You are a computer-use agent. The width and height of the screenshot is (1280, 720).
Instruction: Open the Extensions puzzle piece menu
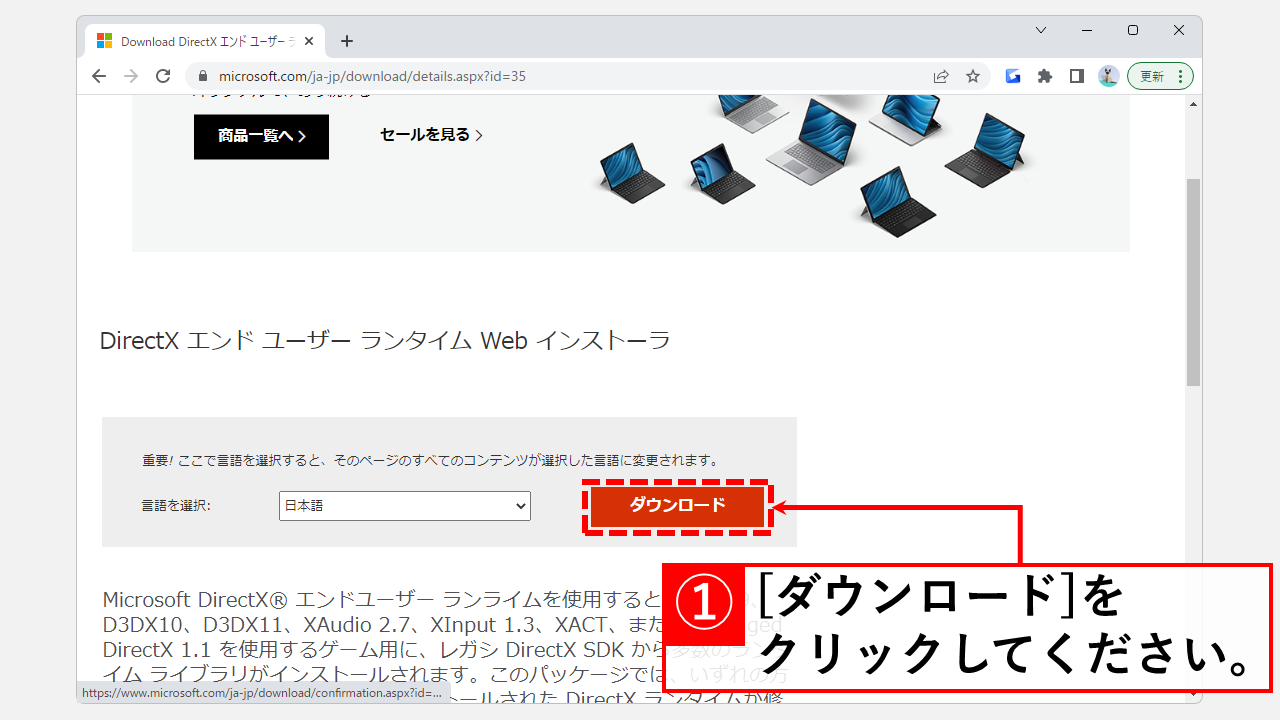(x=1045, y=76)
